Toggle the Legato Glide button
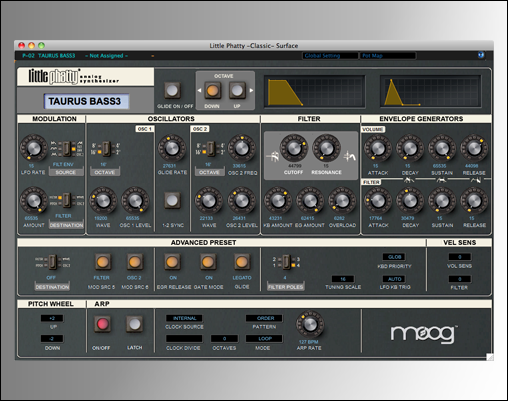 pos(242,262)
